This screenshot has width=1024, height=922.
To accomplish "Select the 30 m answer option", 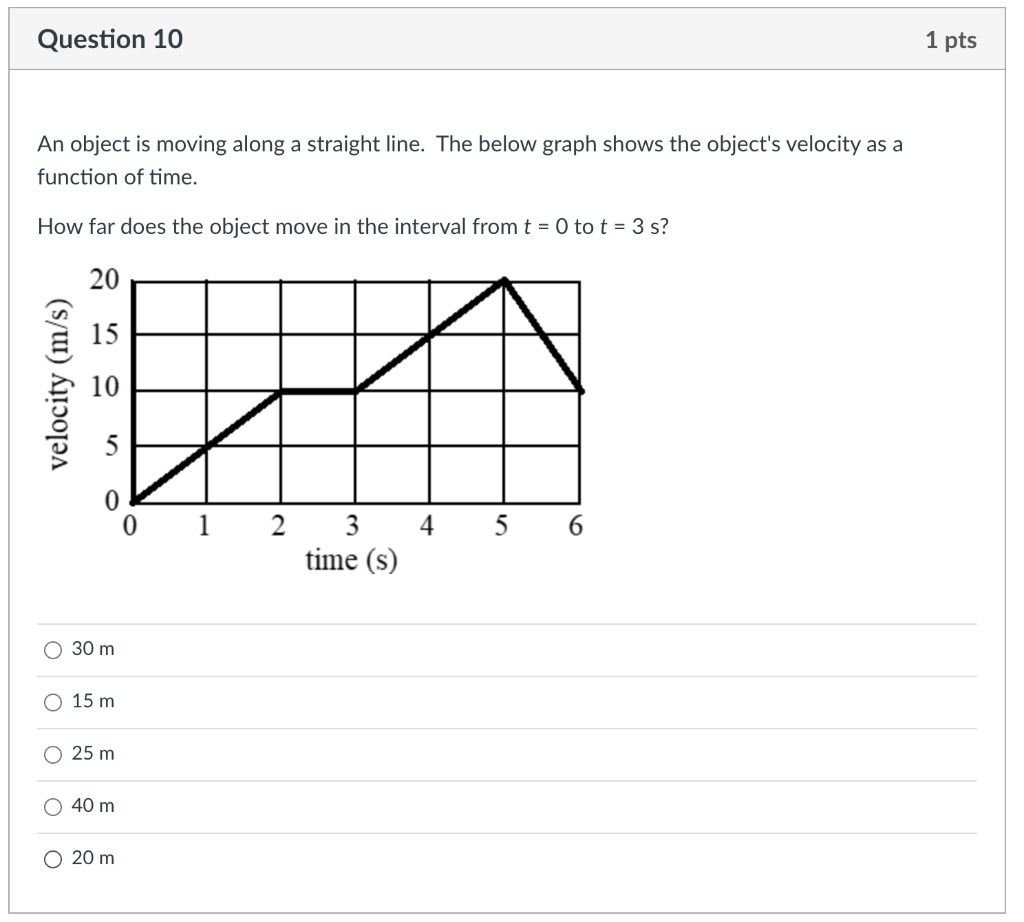I will pyautogui.click(x=51, y=649).
